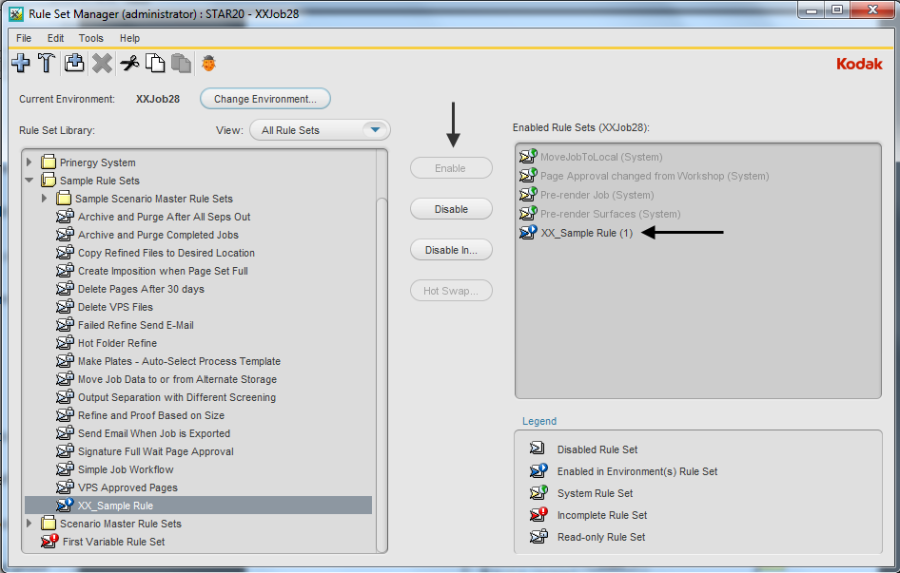The width and height of the screenshot is (900, 573).
Task: Click Enabled in Environment(s) Rule Set legend icon
Action: click(538, 471)
